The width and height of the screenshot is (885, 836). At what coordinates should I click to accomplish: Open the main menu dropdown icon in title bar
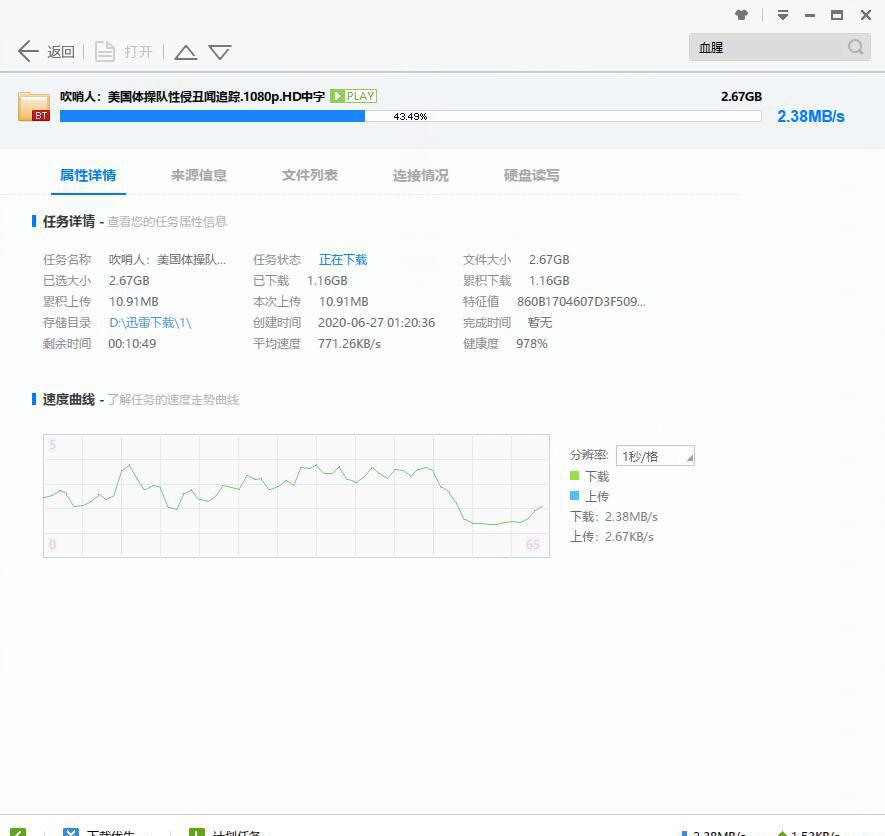783,15
